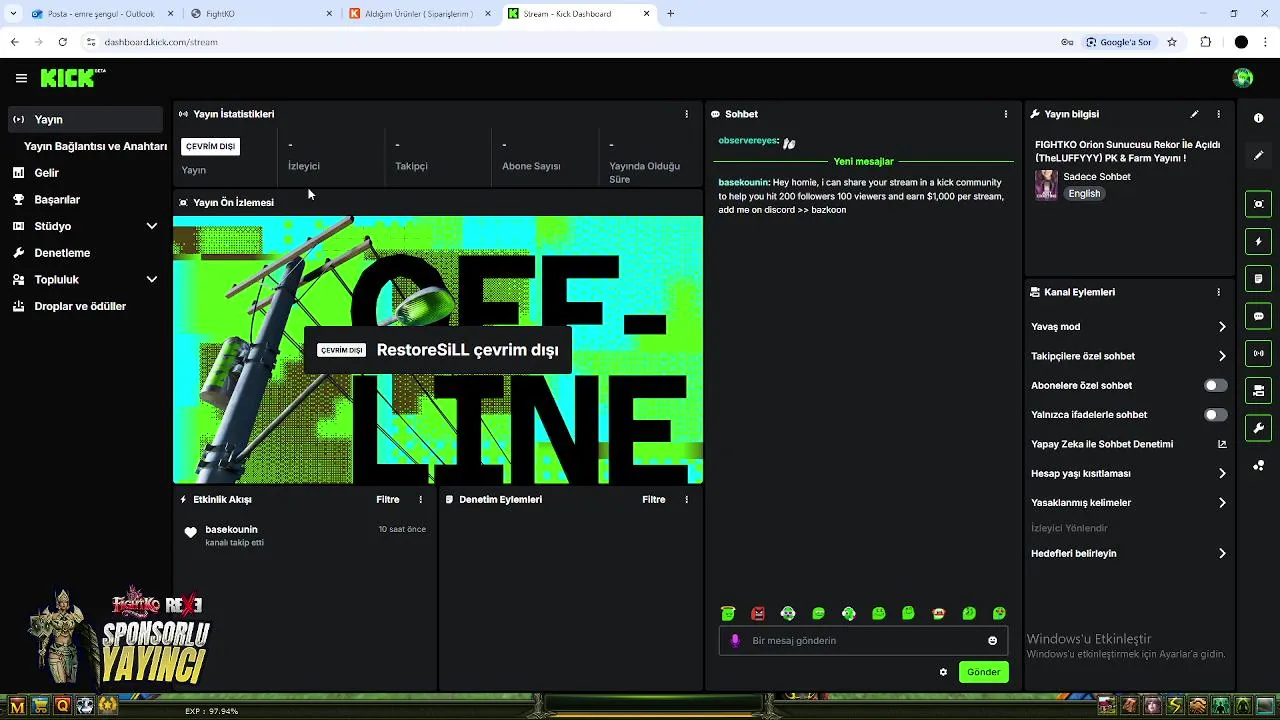This screenshot has width=1280, height=720.
Task: Open Denetim Eylemleri three-dot menu
Action: coord(686,499)
